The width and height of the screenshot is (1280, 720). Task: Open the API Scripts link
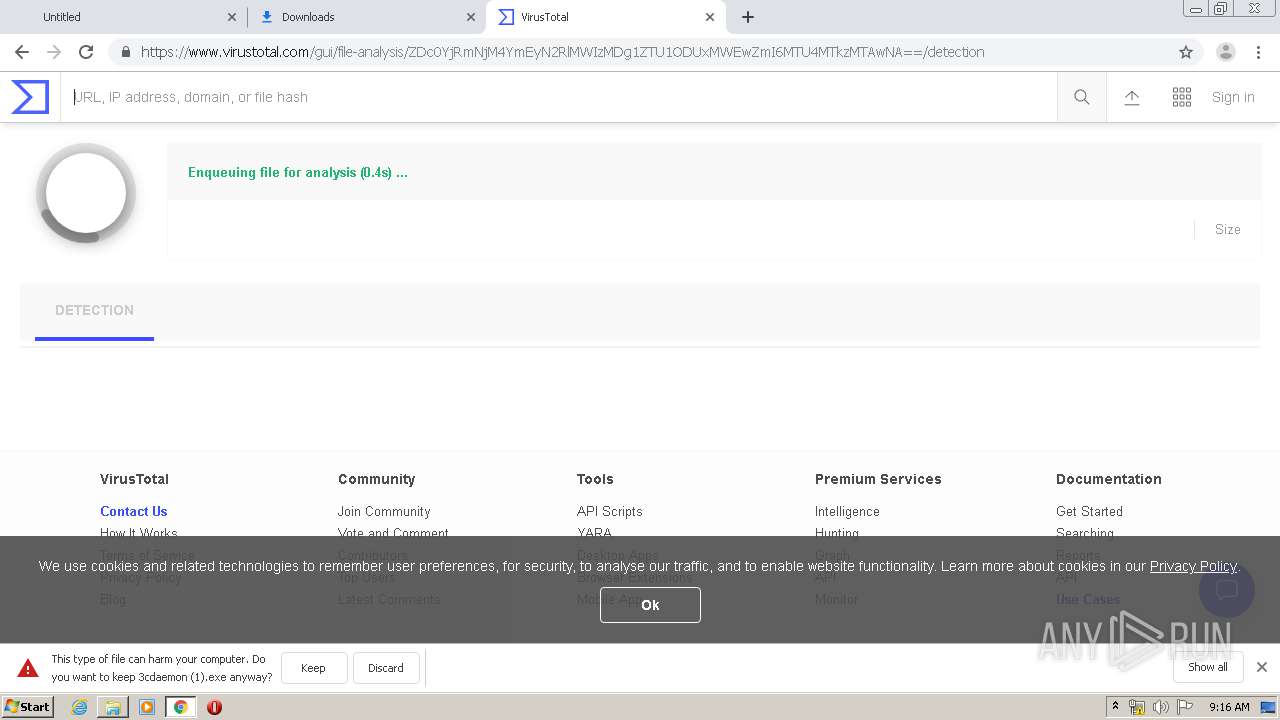609,511
